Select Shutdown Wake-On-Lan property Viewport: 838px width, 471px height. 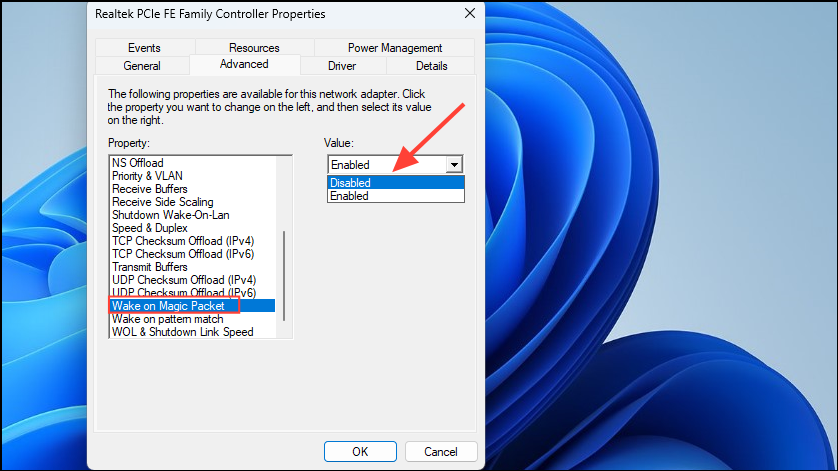coord(170,215)
